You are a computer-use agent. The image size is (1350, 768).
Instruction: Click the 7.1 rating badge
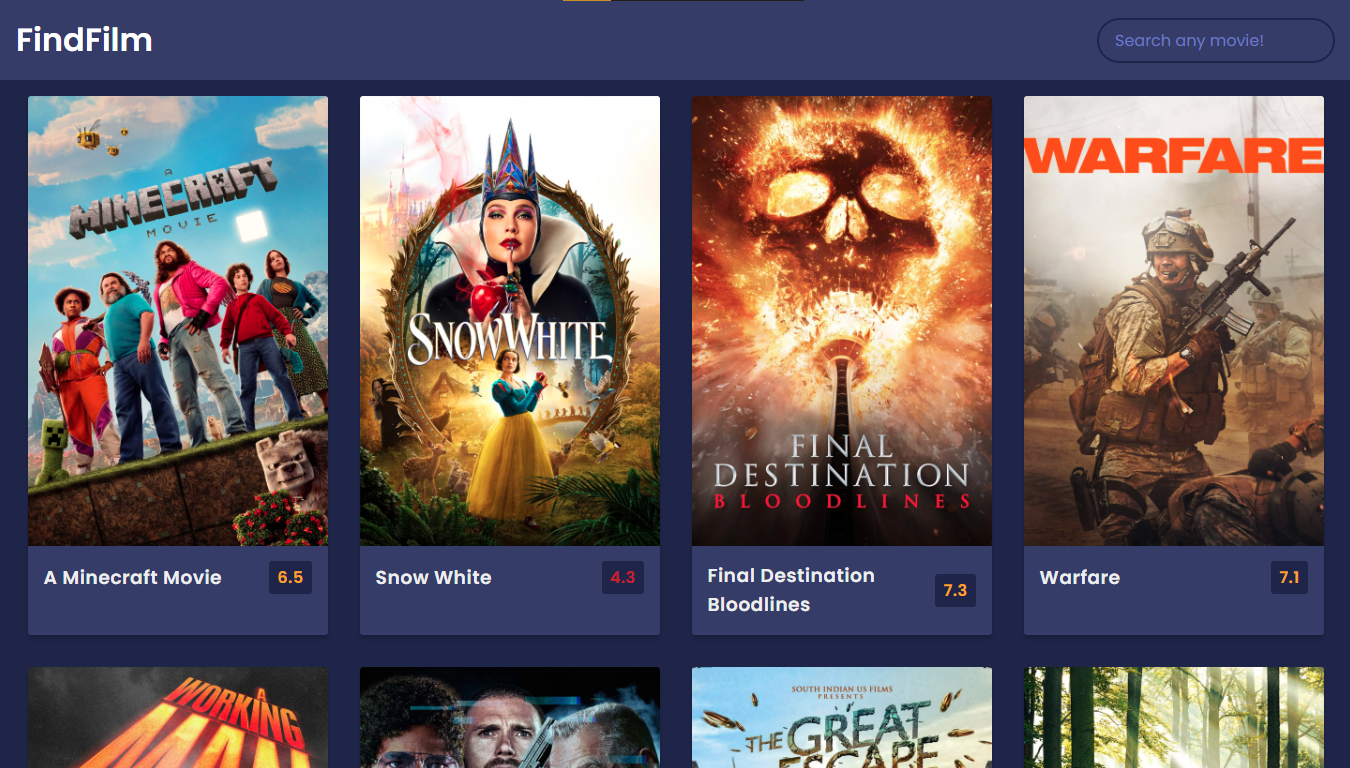click(1289, 578)
